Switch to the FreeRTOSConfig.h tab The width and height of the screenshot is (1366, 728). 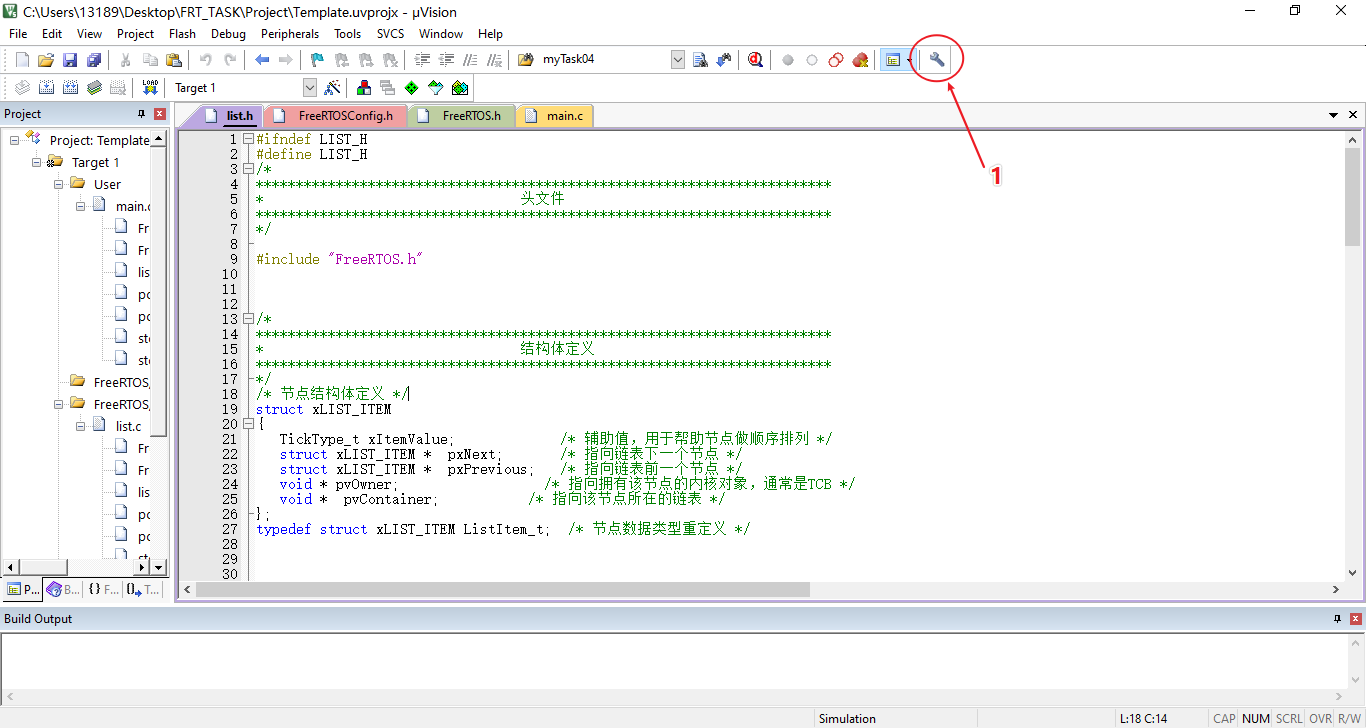[x=336, y=116]
